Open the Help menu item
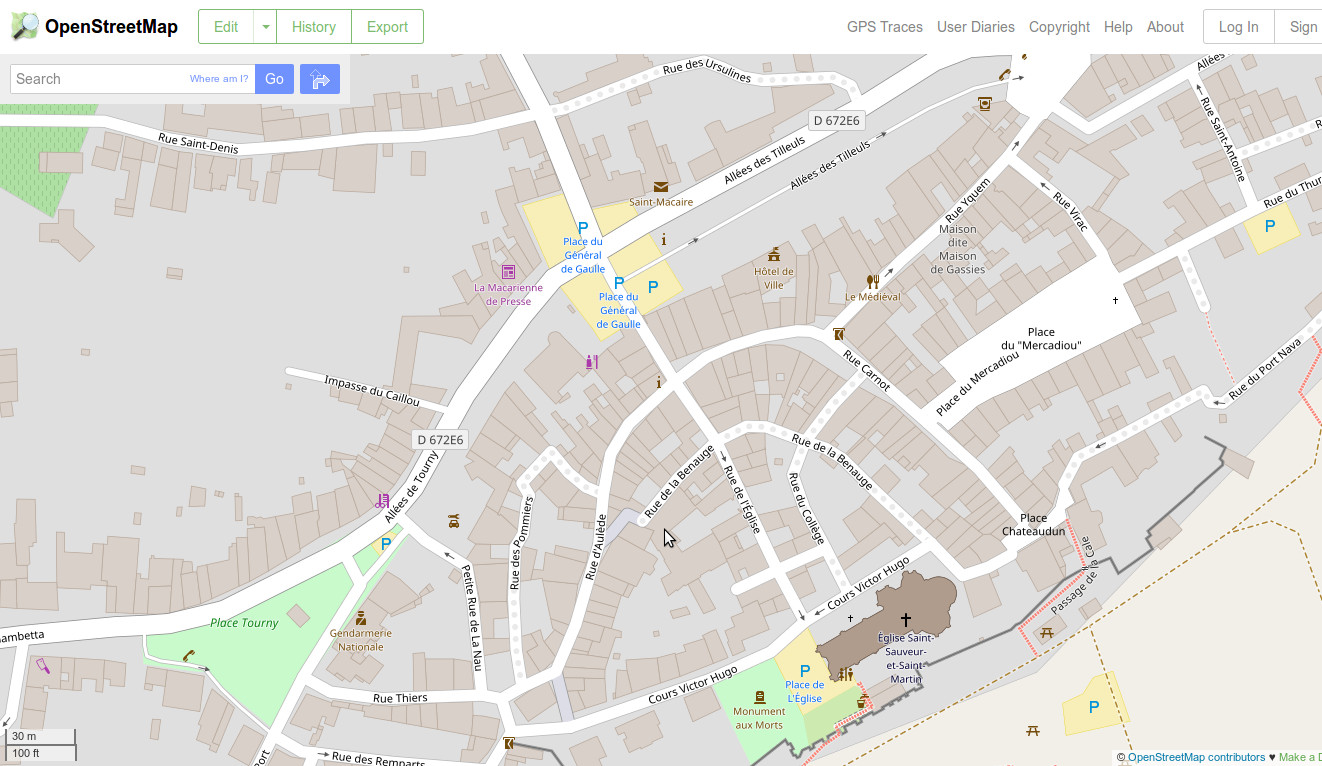 point(1118,27)
